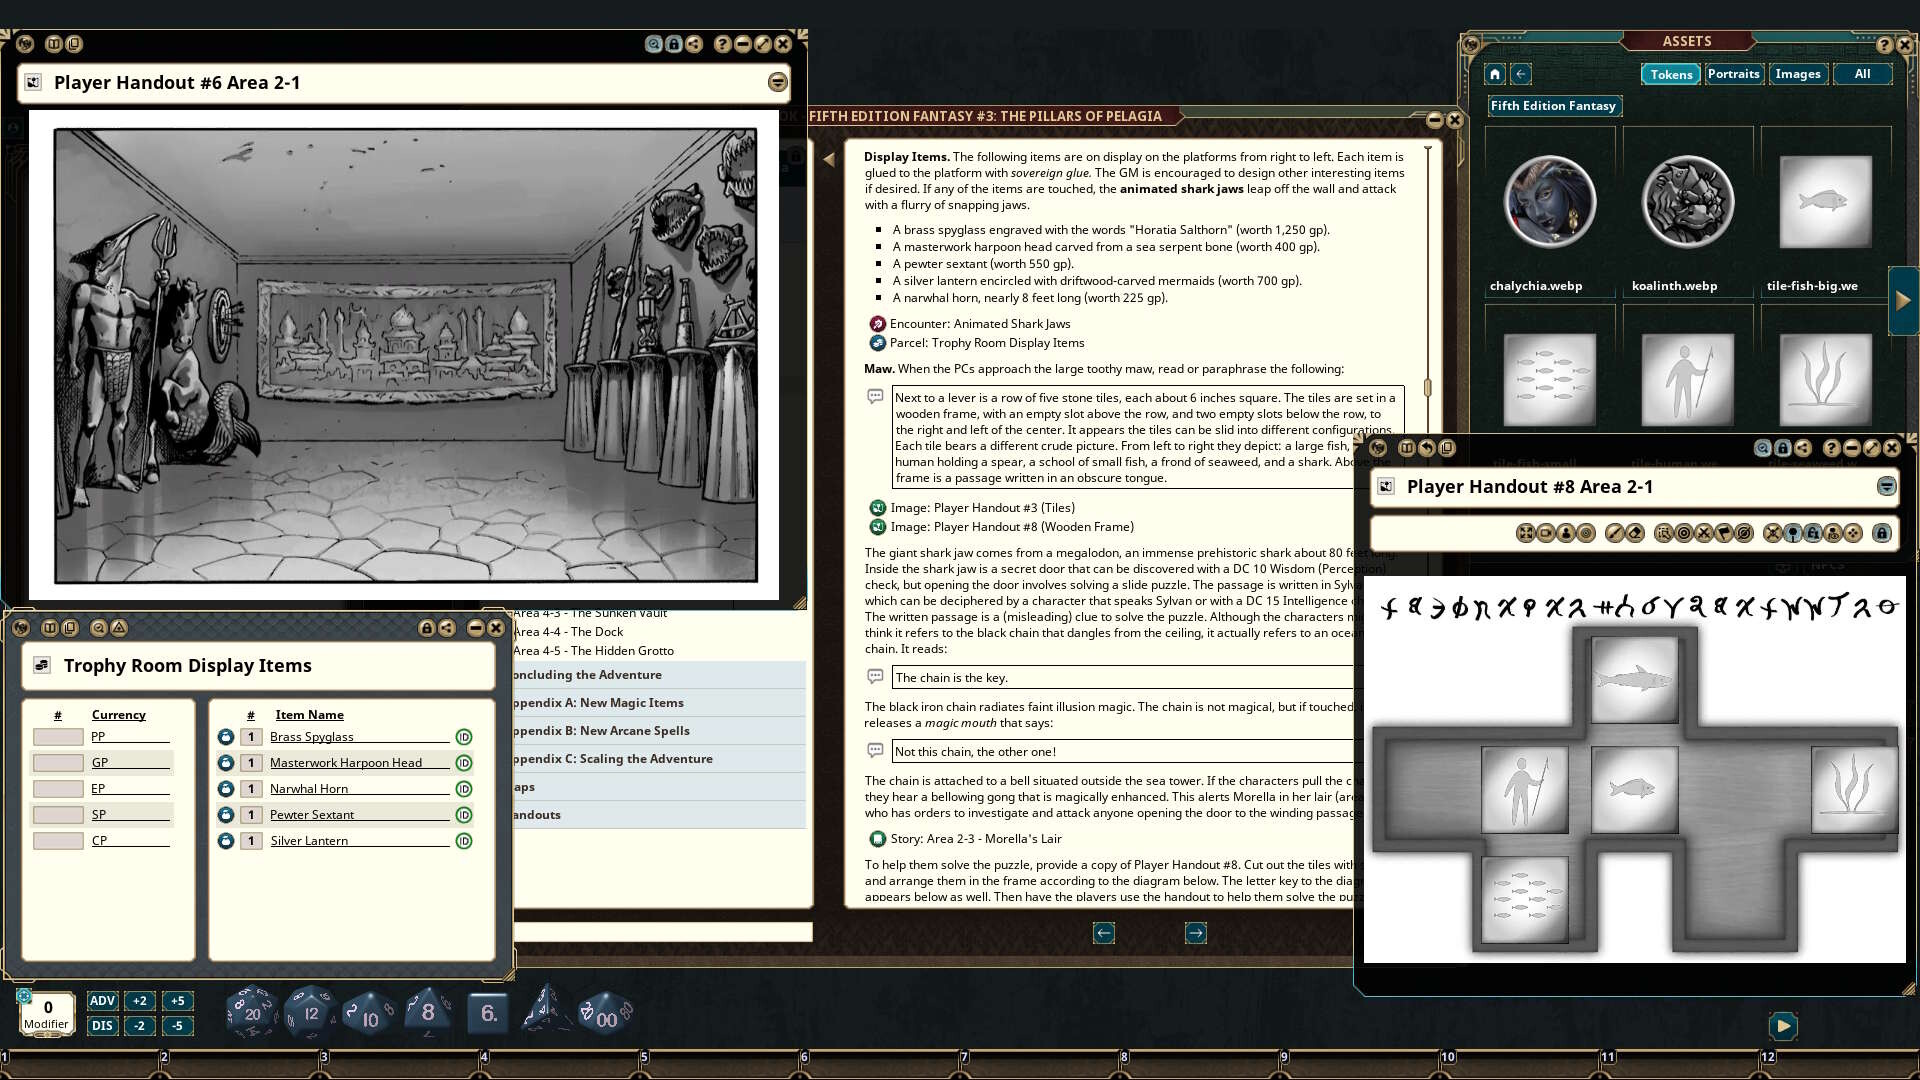This screenshot has width=1920, height=1080.
Task: Click the Modifier value box
Action: click(x=47, y=1013)
